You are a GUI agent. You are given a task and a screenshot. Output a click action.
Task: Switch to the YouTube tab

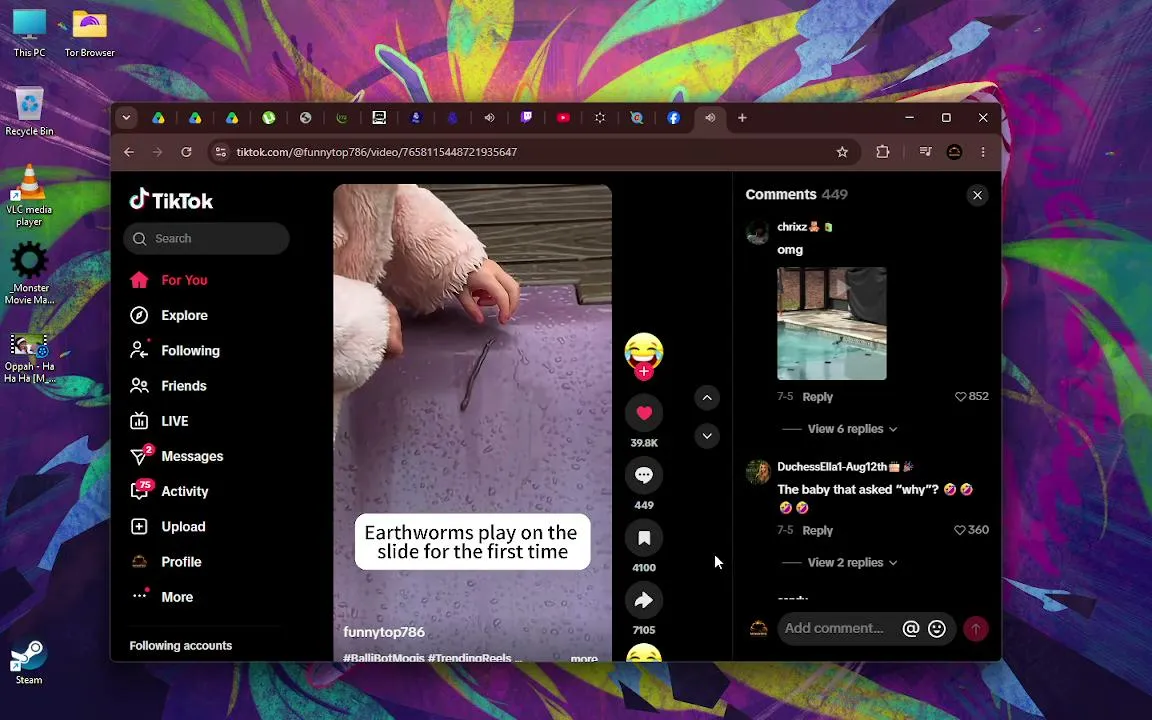coord(564,118)
